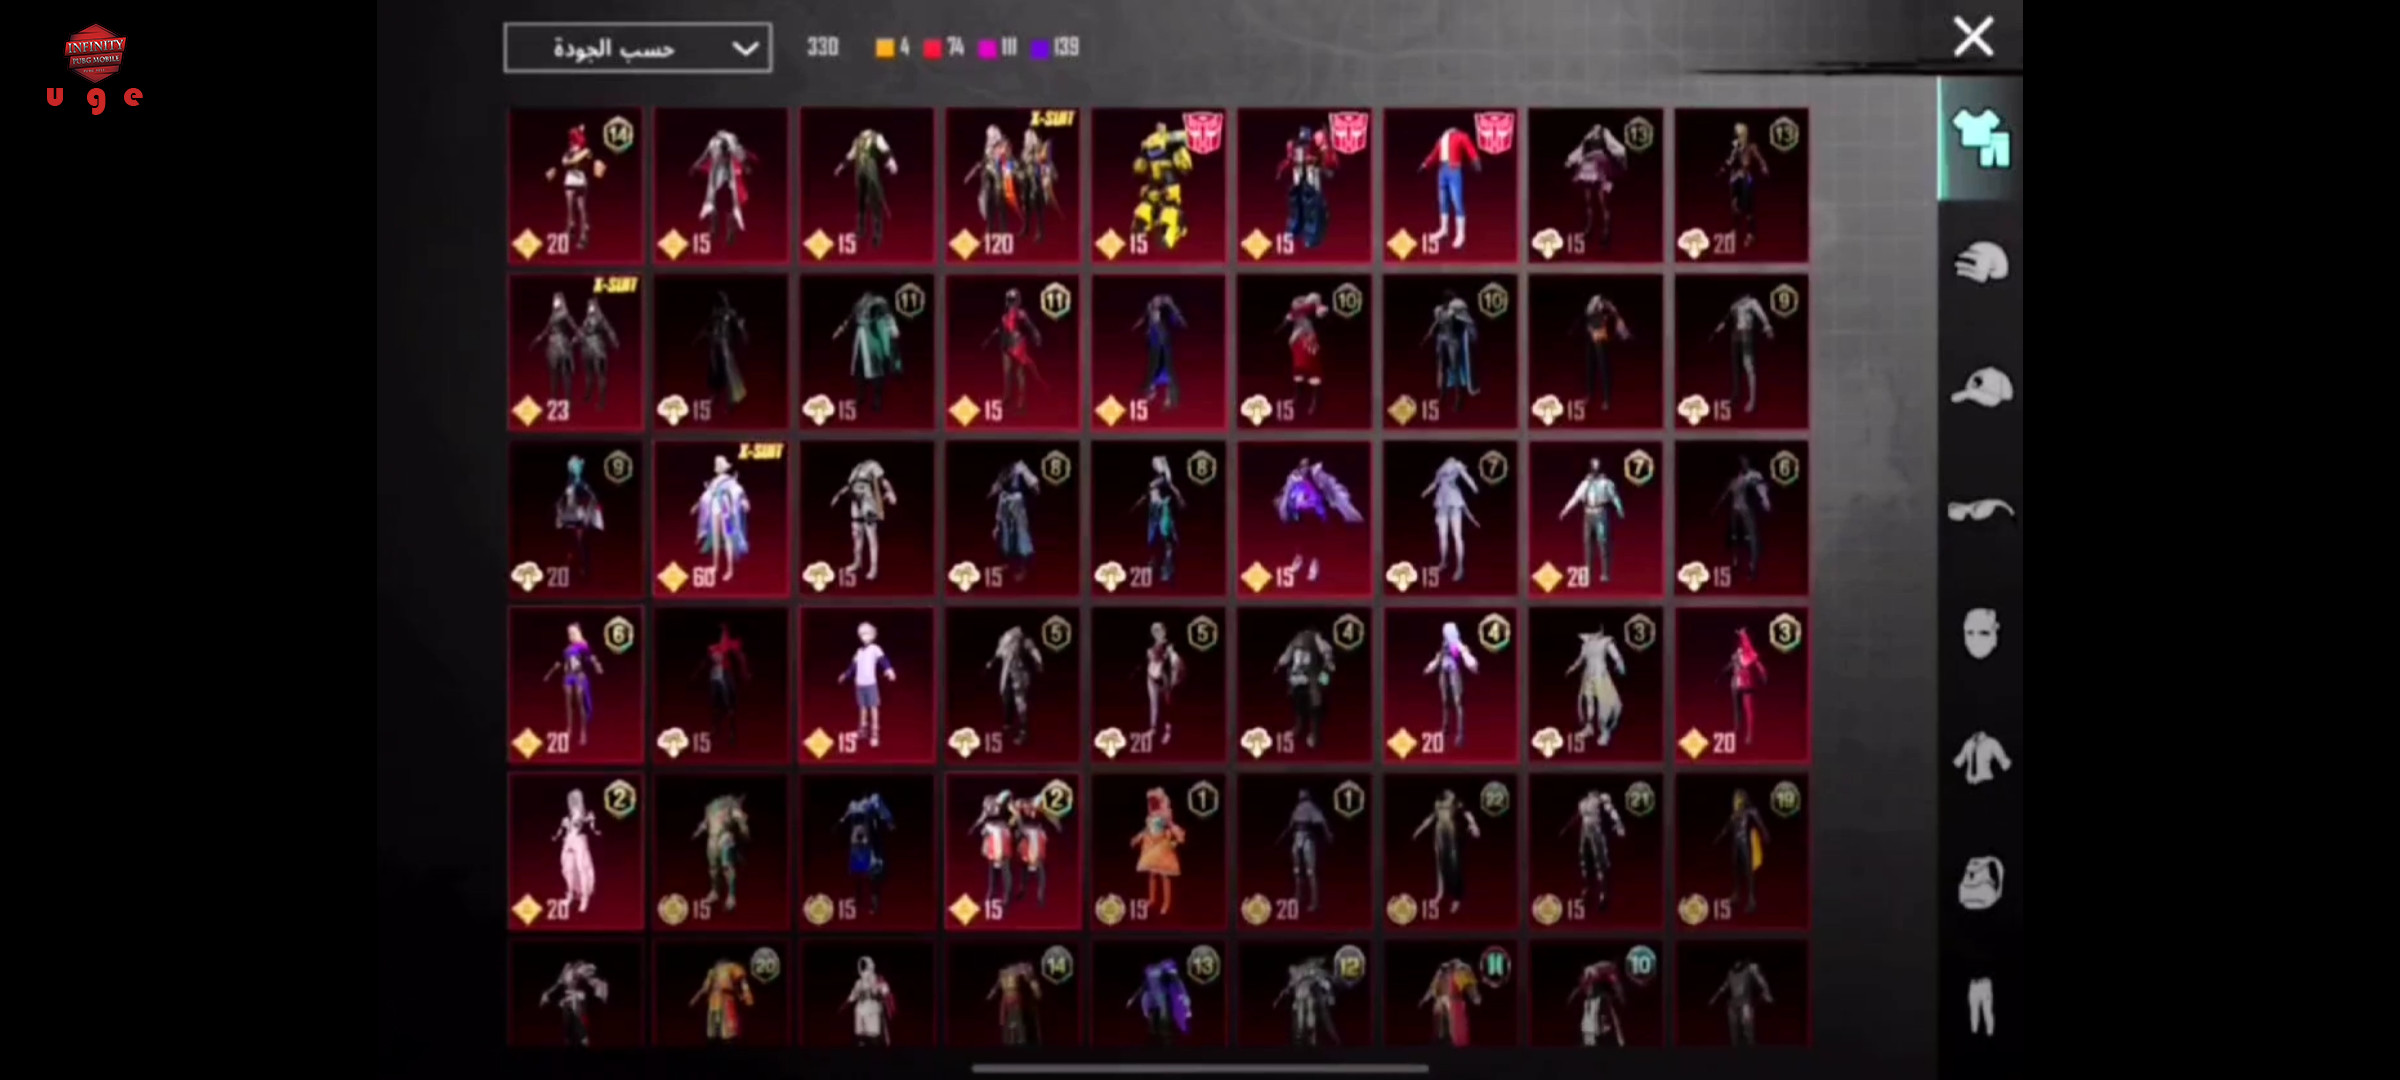Viewport: 2400px width, 1080px height.
Task: Select the yellow Bumblebee robot outfit
Action: pos(1158,186)
